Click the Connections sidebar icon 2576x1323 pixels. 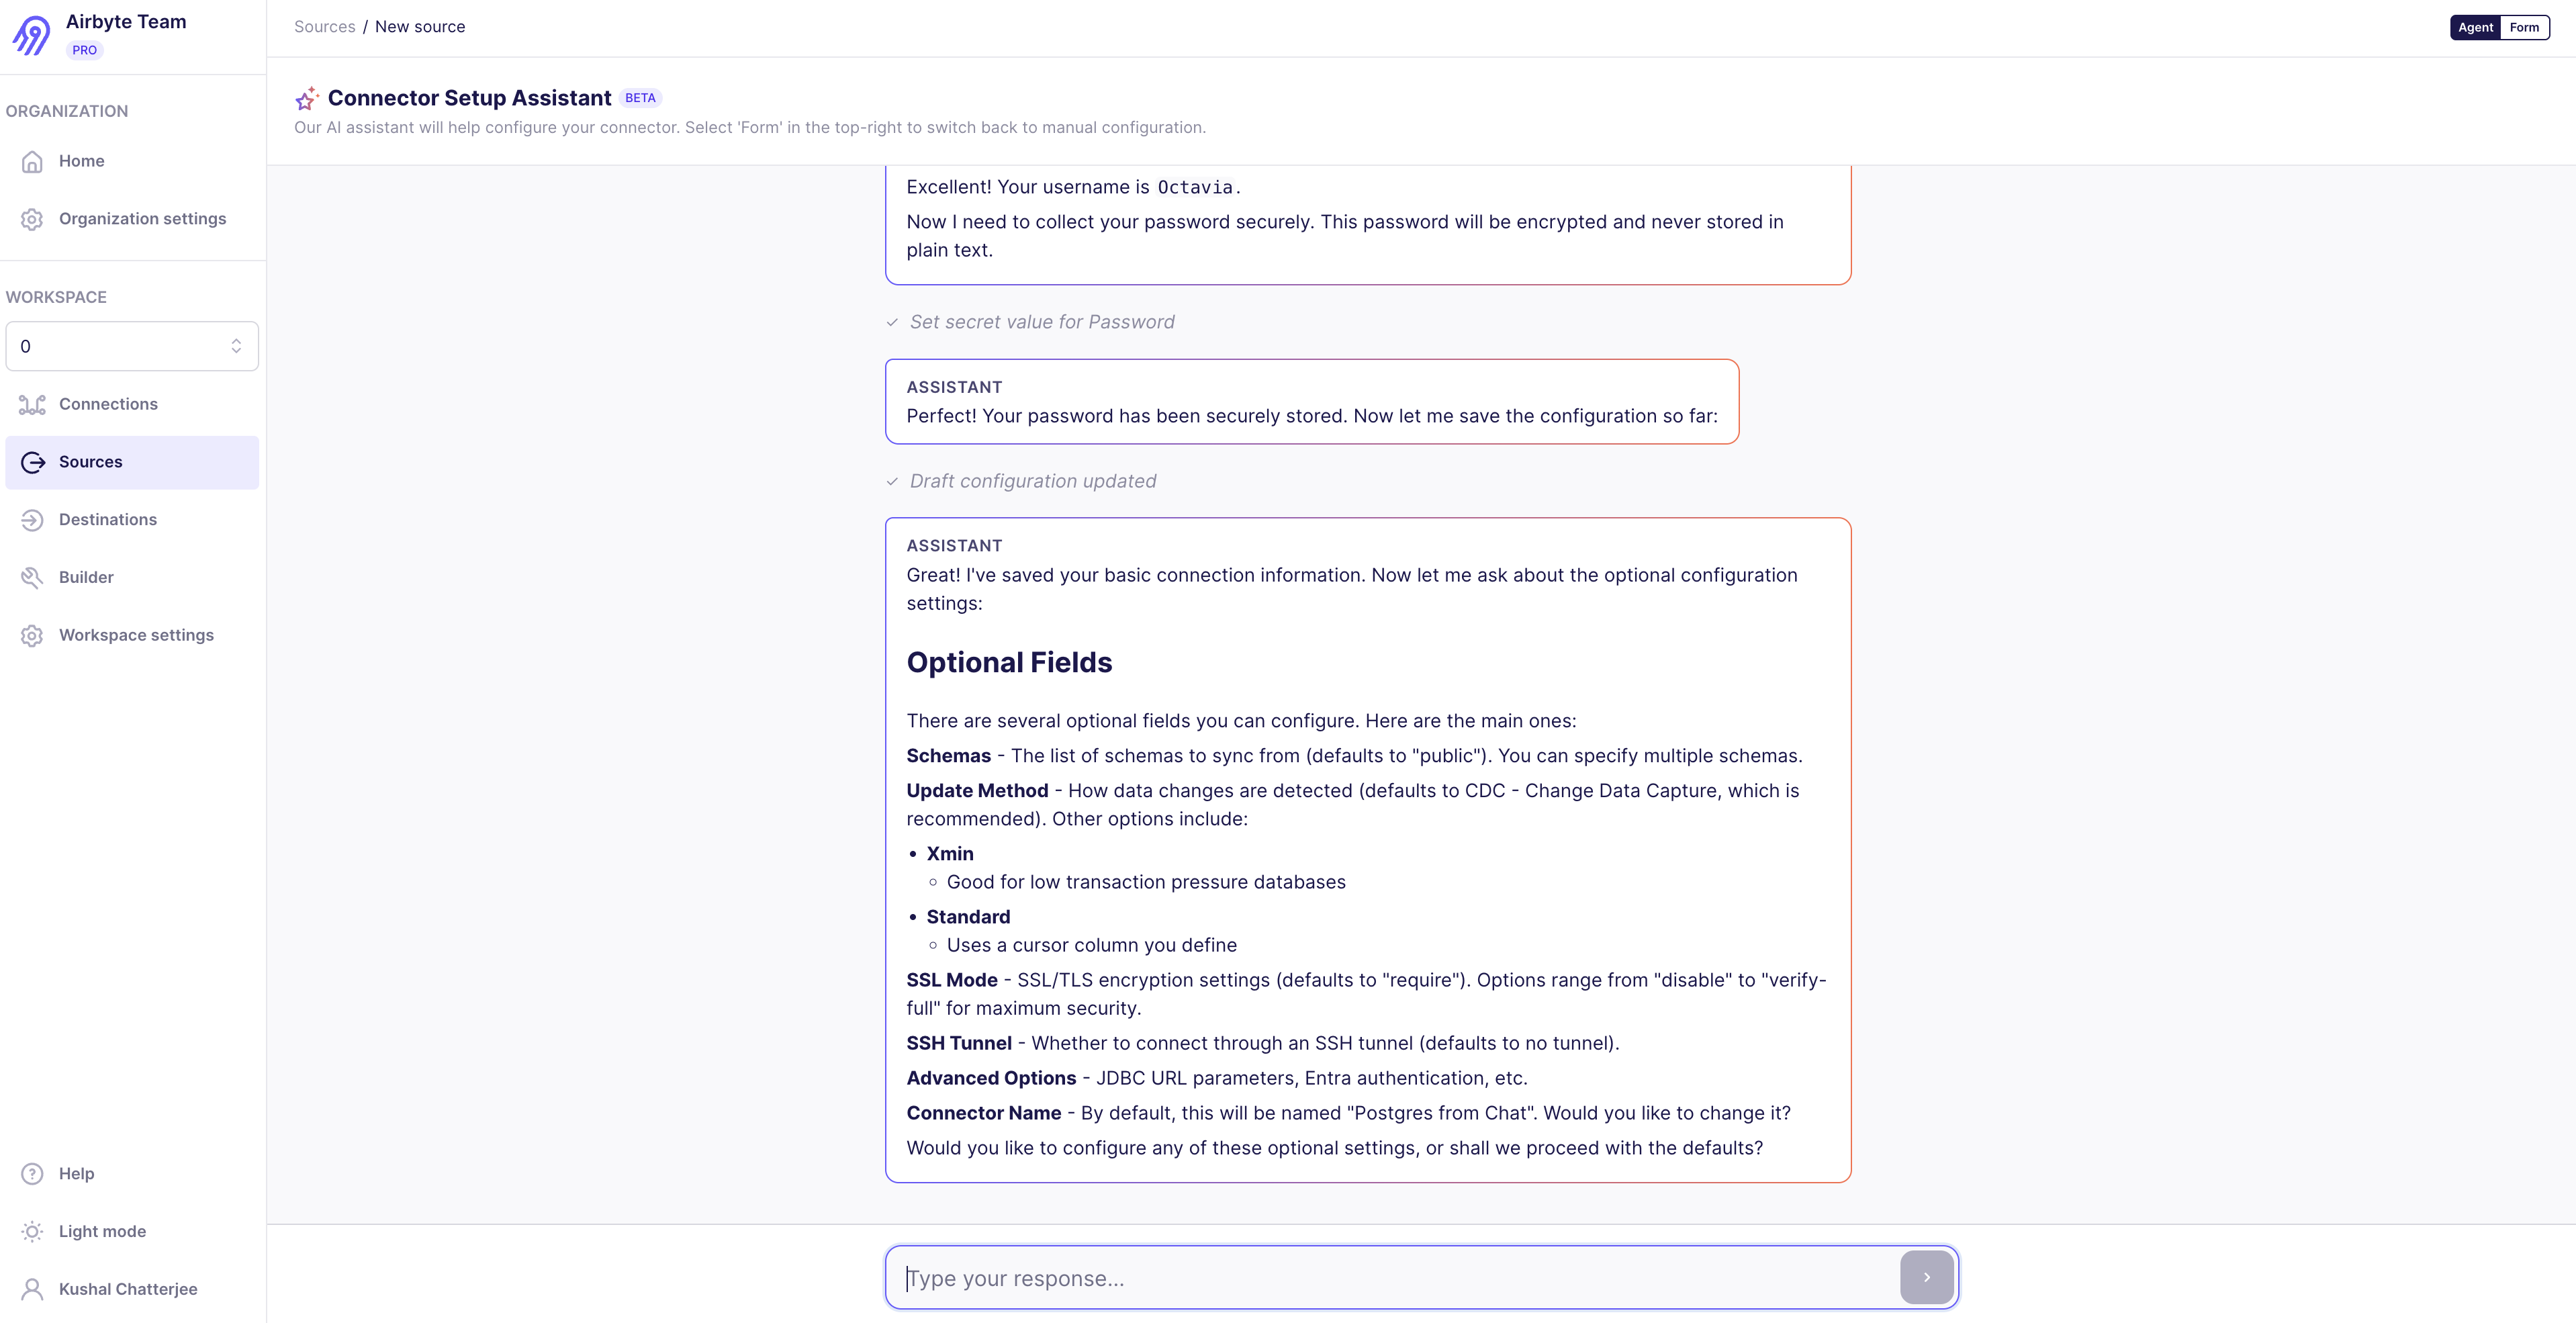tap(32, 404)
